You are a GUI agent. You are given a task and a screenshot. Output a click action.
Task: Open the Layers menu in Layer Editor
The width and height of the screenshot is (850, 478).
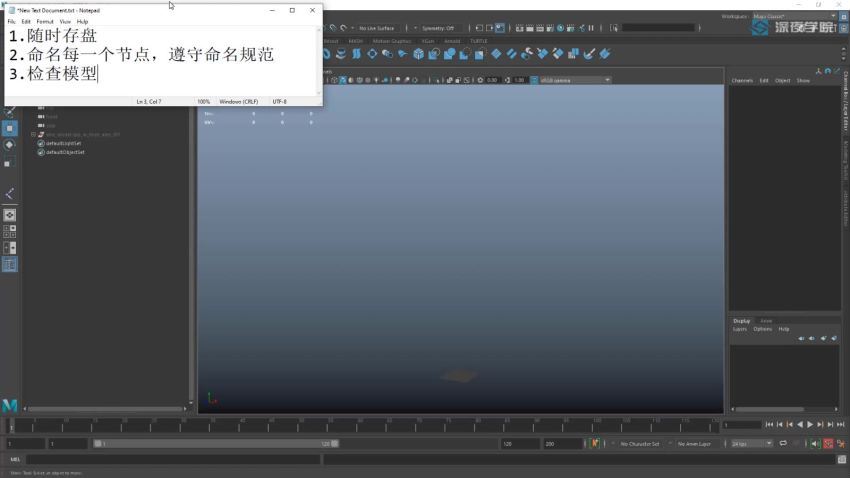739,329
